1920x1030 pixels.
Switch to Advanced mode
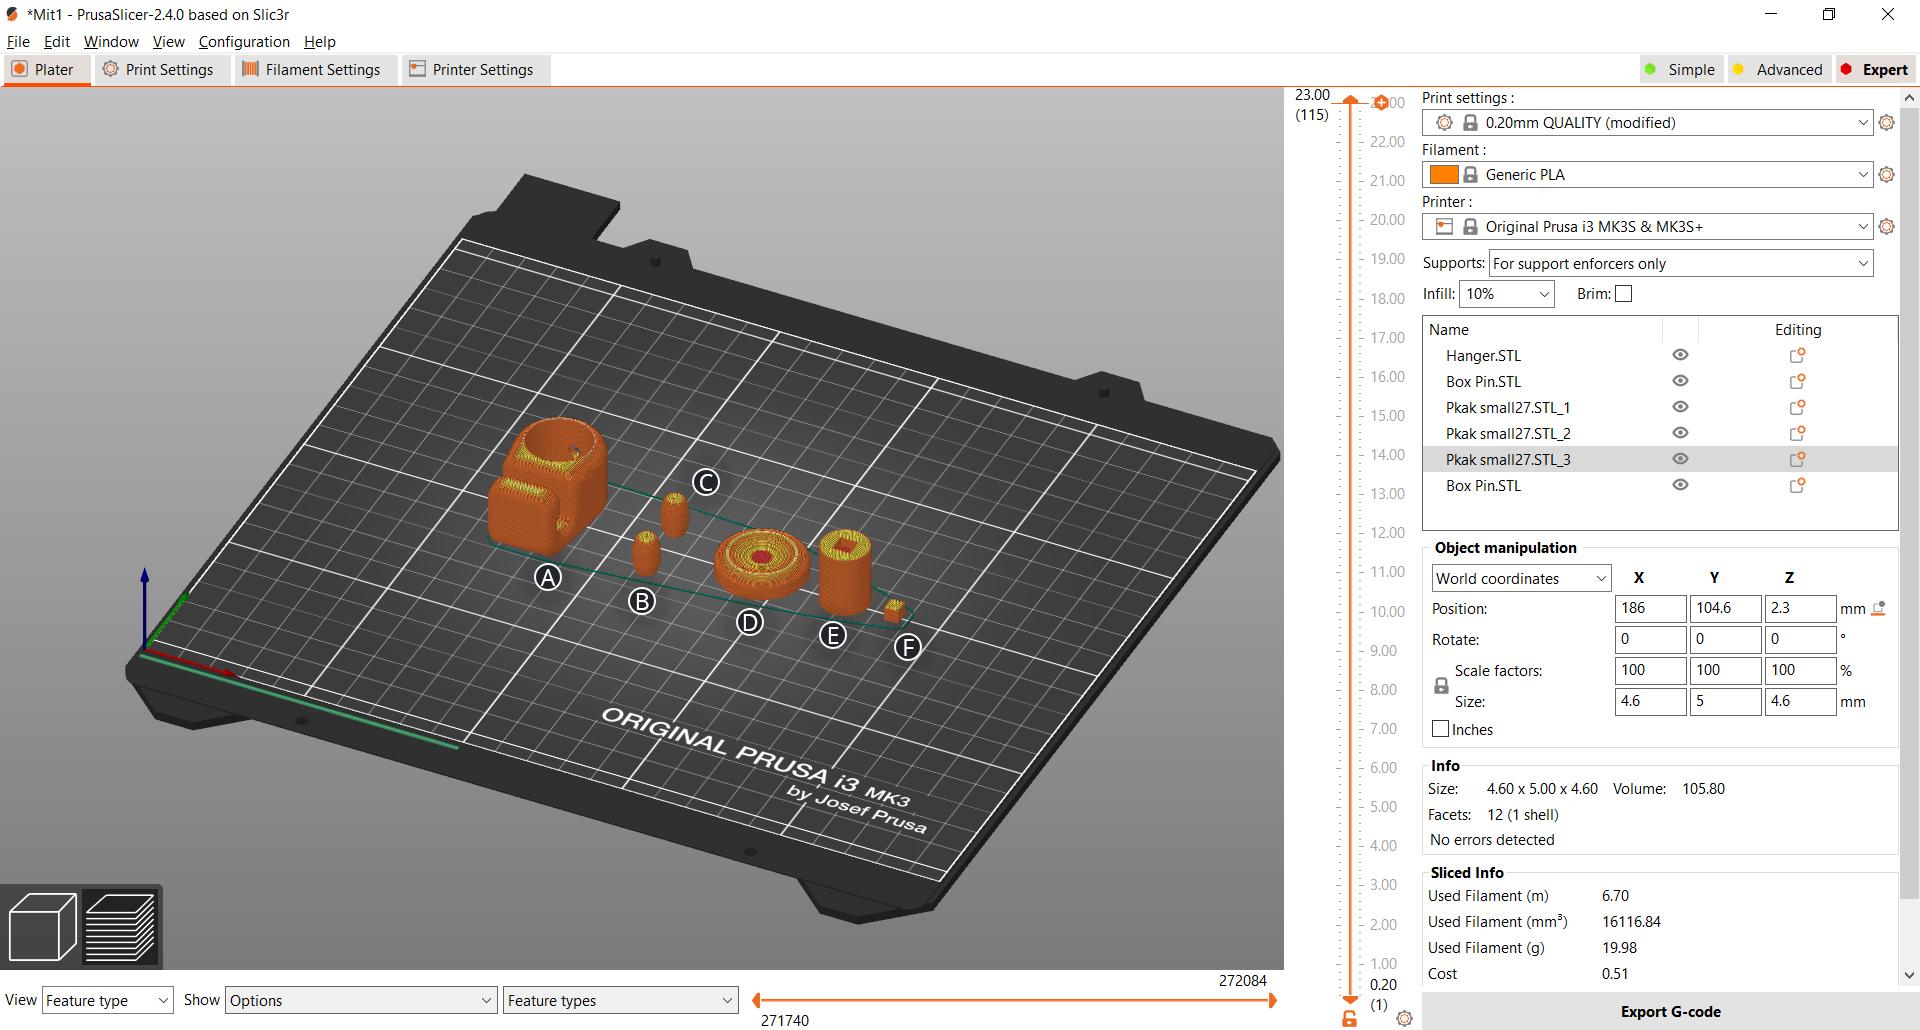click(1778, 70)
